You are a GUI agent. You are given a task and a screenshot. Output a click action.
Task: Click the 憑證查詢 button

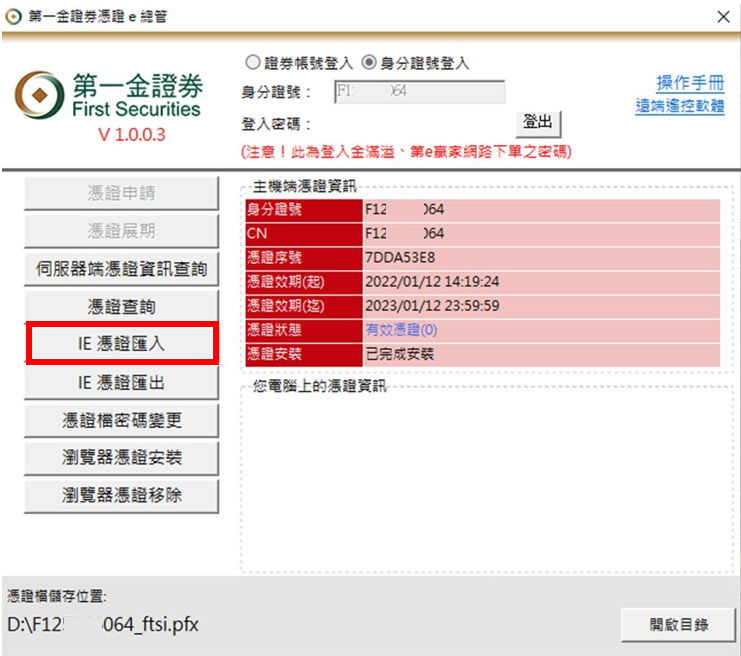pos(121,307)
